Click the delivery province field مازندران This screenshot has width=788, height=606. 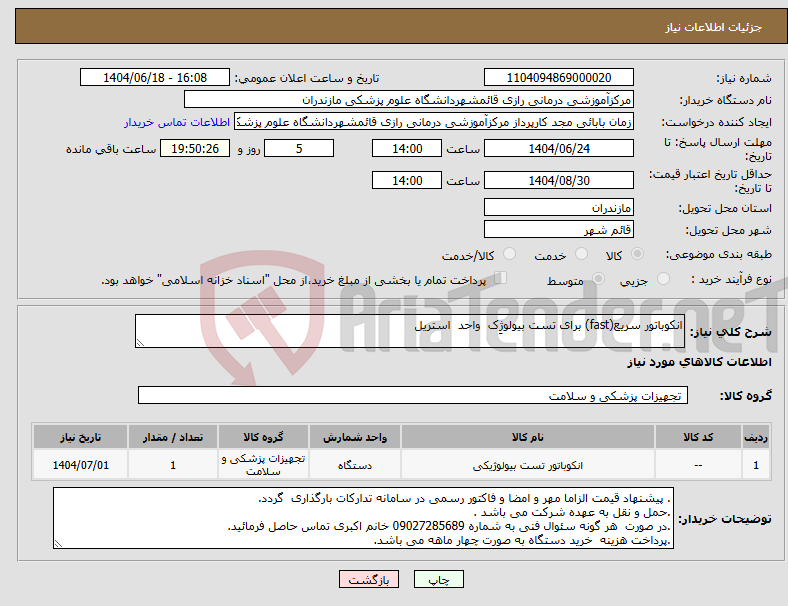pos(559,208)
